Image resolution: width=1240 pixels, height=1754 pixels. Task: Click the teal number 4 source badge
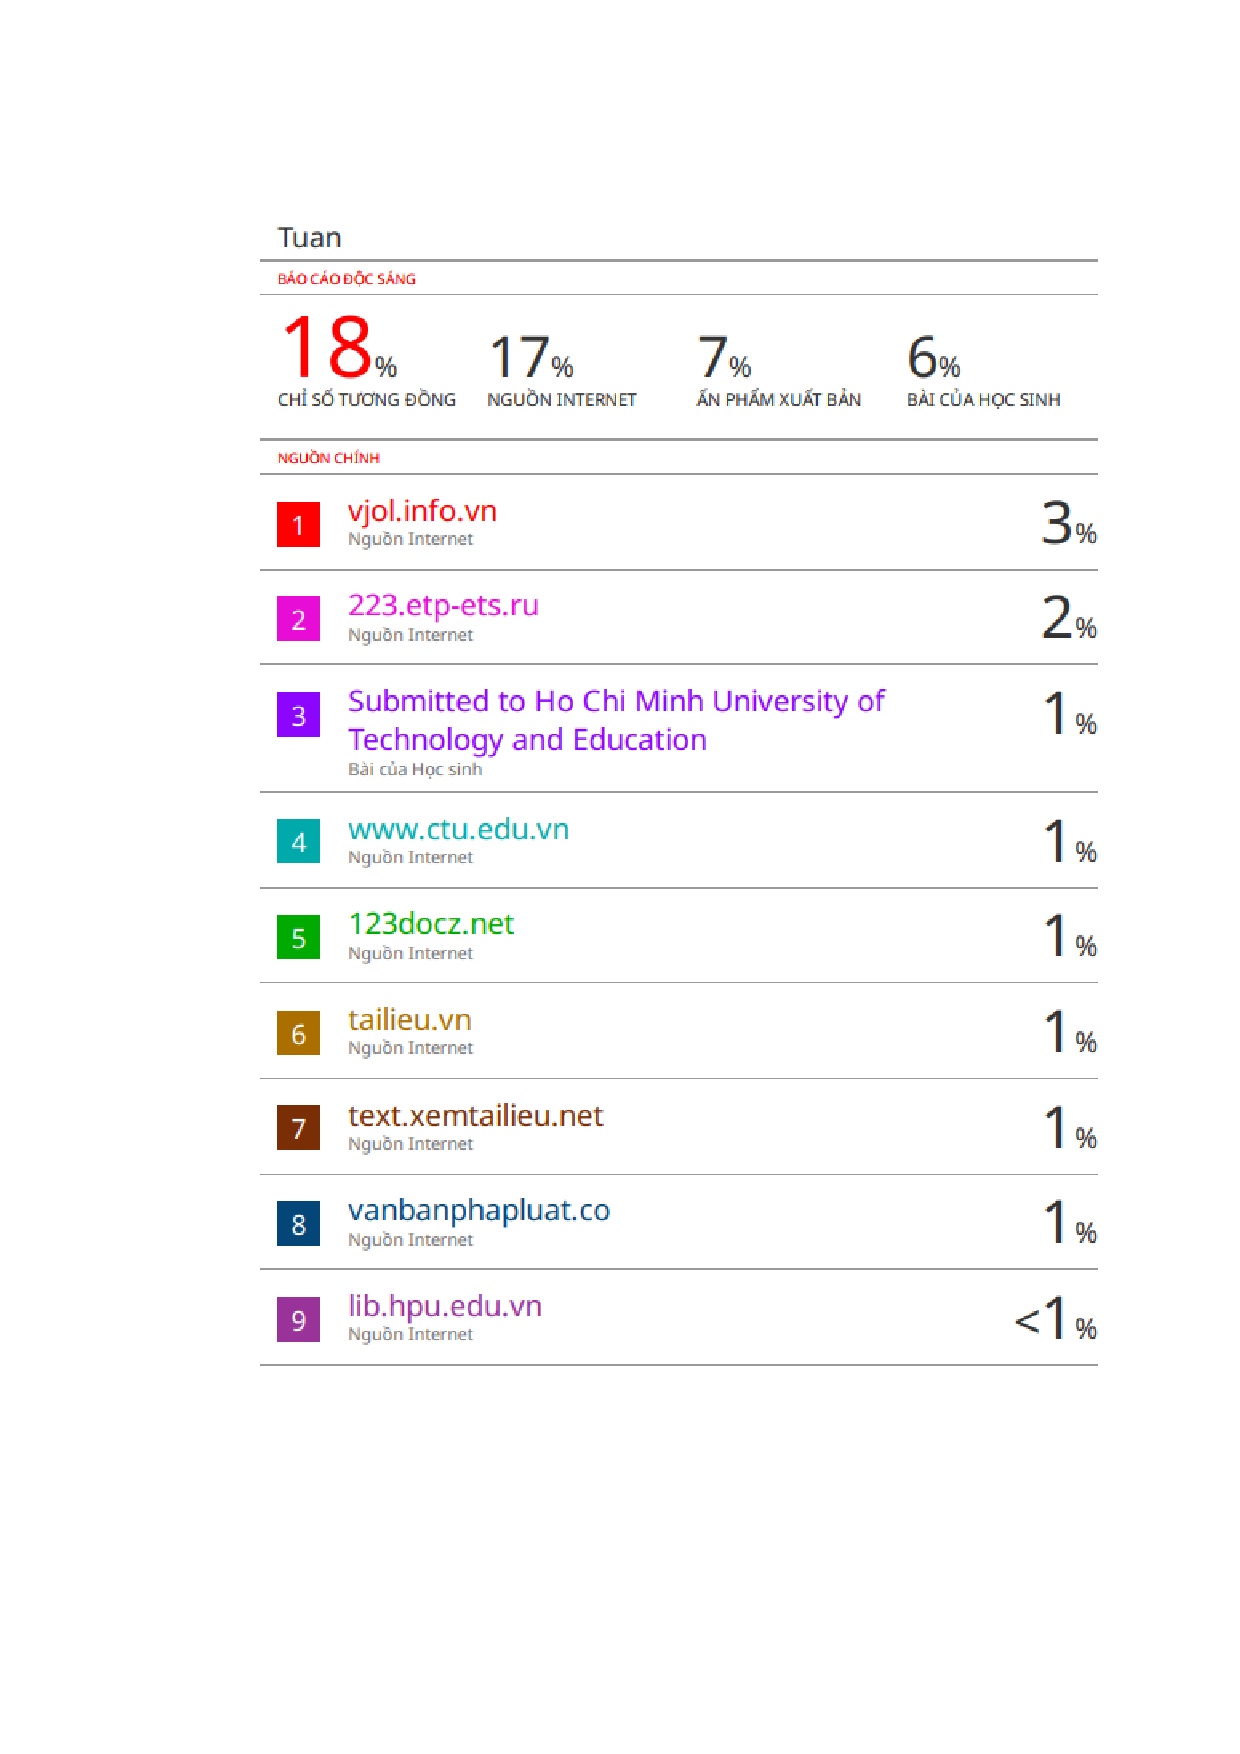coord(298,842)
